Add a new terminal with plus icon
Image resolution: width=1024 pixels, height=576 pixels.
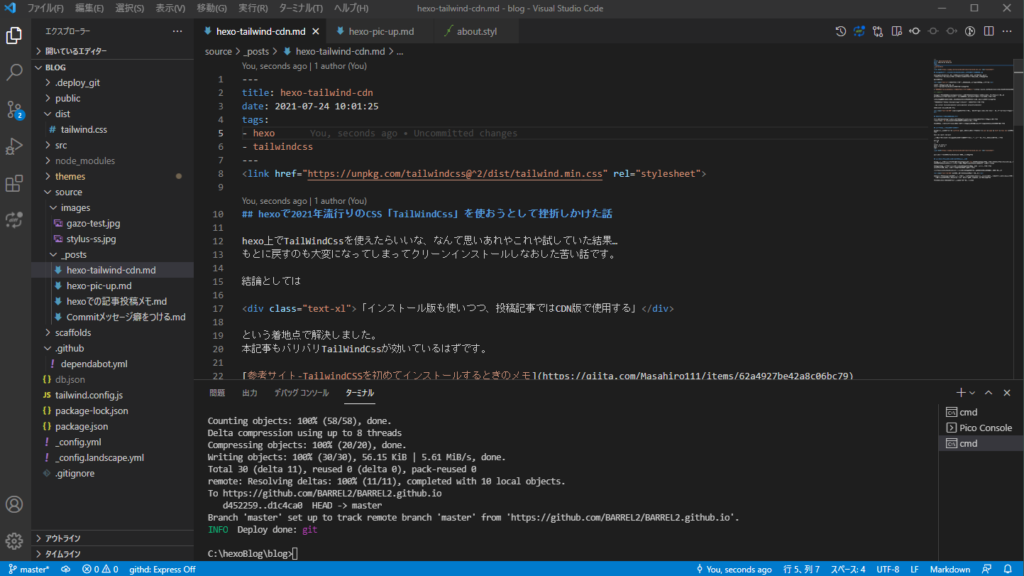[x=961, y=392]
